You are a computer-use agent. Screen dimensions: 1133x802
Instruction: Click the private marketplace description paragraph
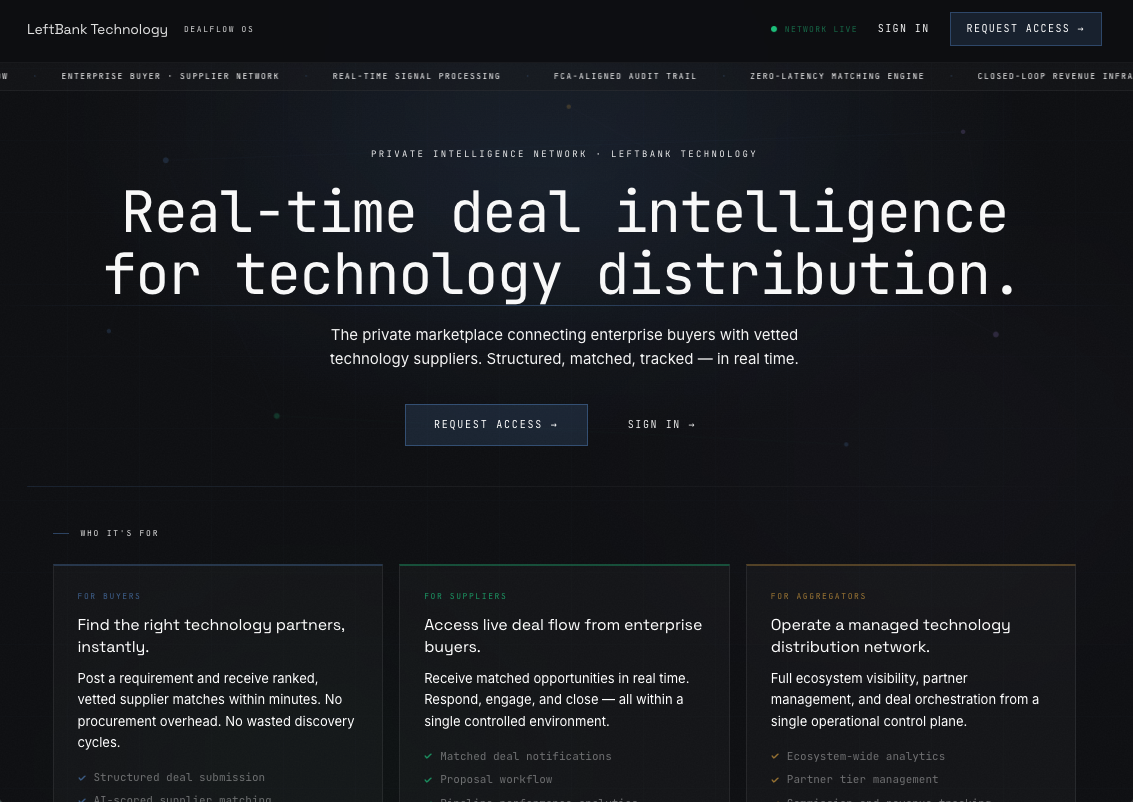click(564, 347)
